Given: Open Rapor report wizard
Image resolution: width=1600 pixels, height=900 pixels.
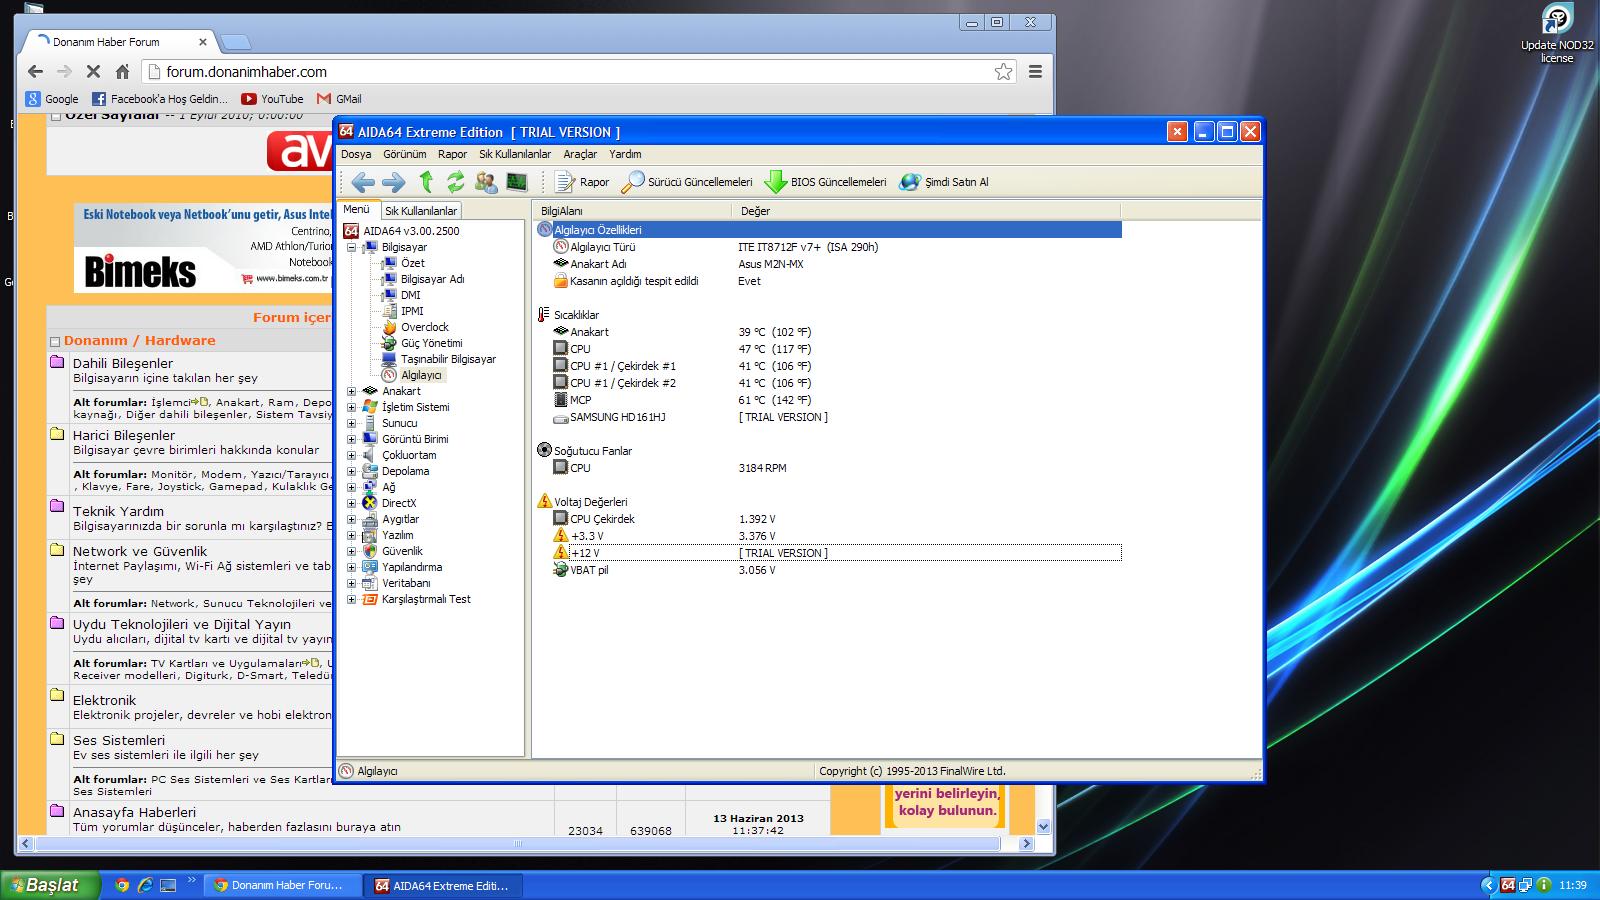Looking at the screenshot, I should pyautogui.click(x=582, y=182).
